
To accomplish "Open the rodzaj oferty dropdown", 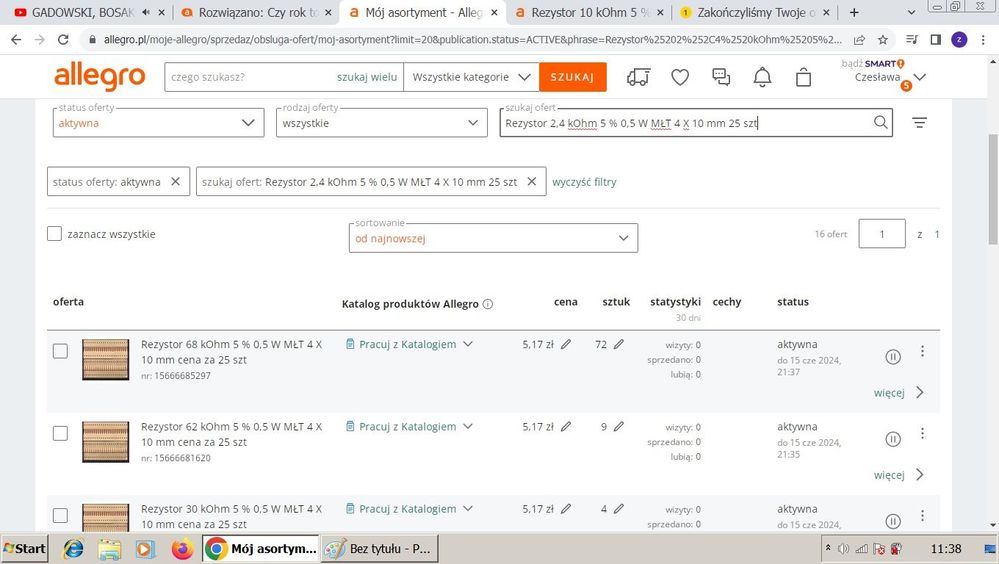I will pyautogui.click(x=382, y=122).
